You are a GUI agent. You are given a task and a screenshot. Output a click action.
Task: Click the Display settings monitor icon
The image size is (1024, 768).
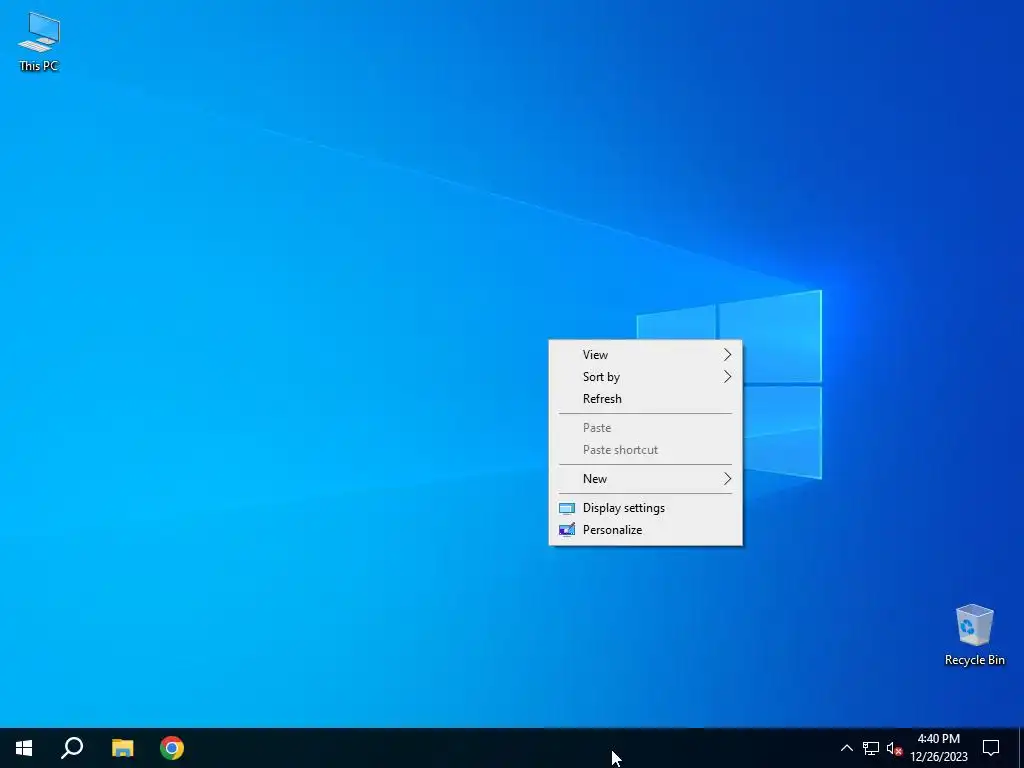pos(567,508)
